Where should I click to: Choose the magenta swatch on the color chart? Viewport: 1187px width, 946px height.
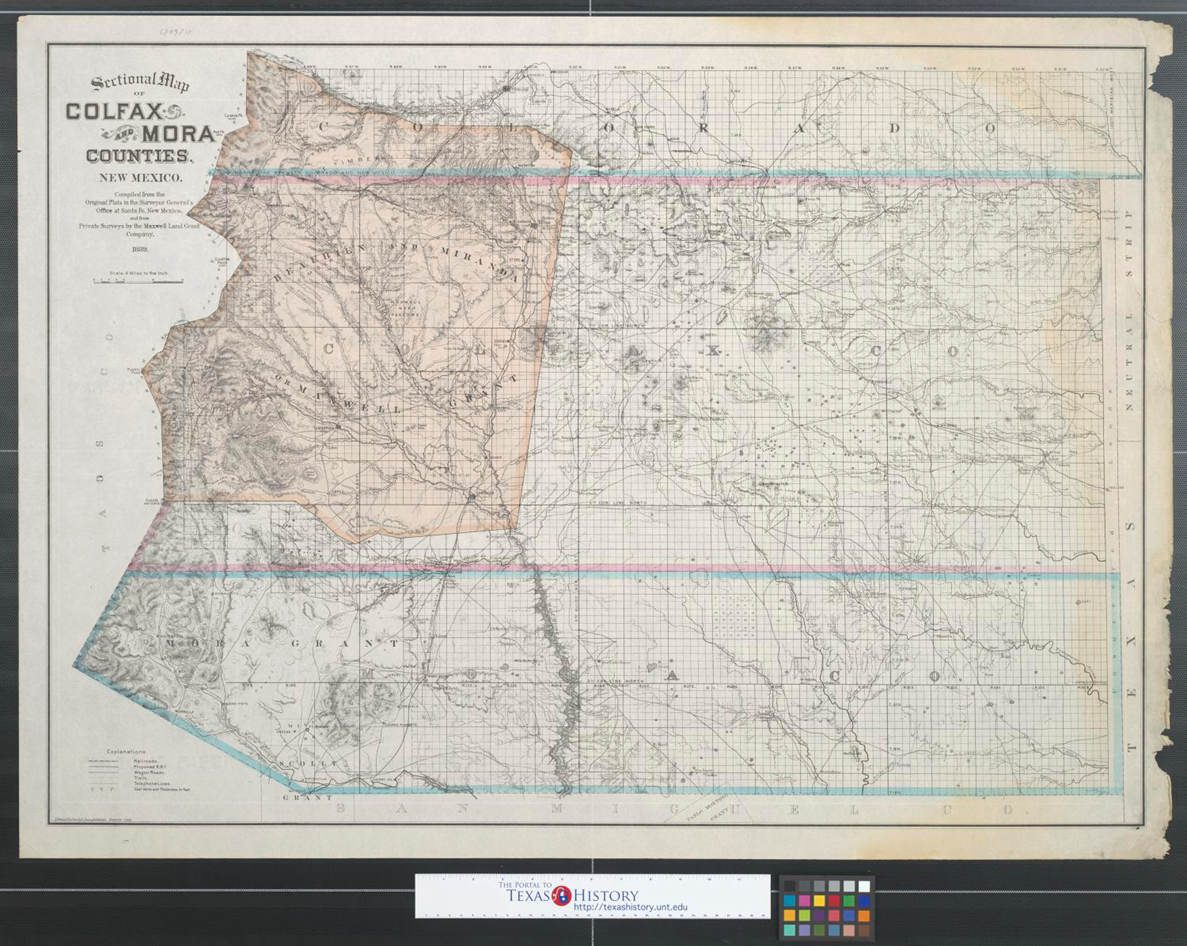[x=804, y=901]
